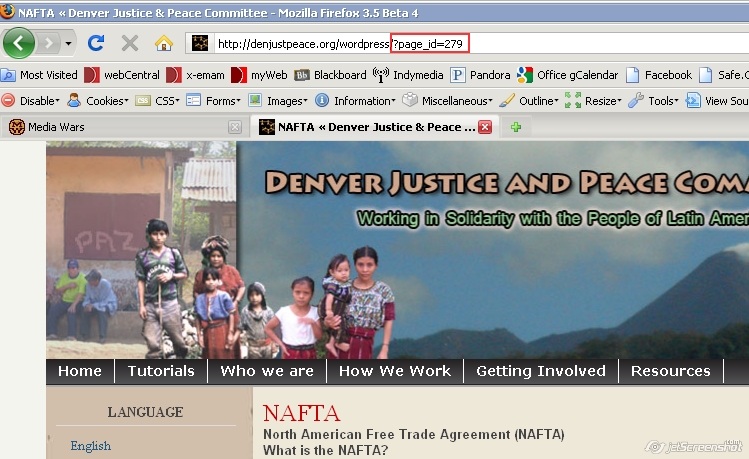The width and height of the screenshot is (749, 459).
Task: Expand the Cookies developer menu
Action: [98, 101]
